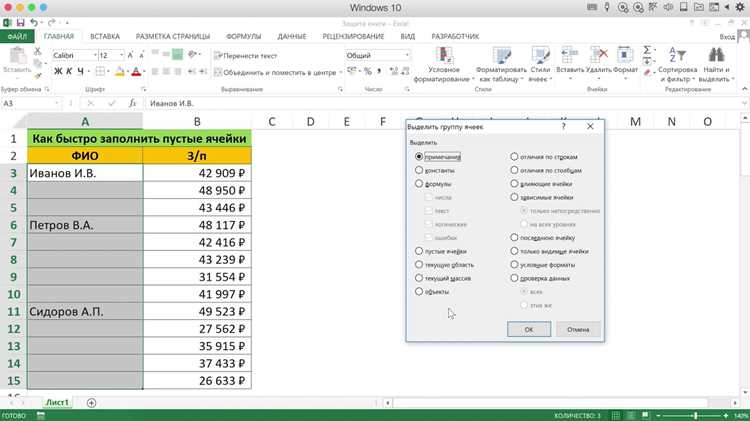Open the Calibri font name dropdown
750x421 pixels.
click(95, 55)
